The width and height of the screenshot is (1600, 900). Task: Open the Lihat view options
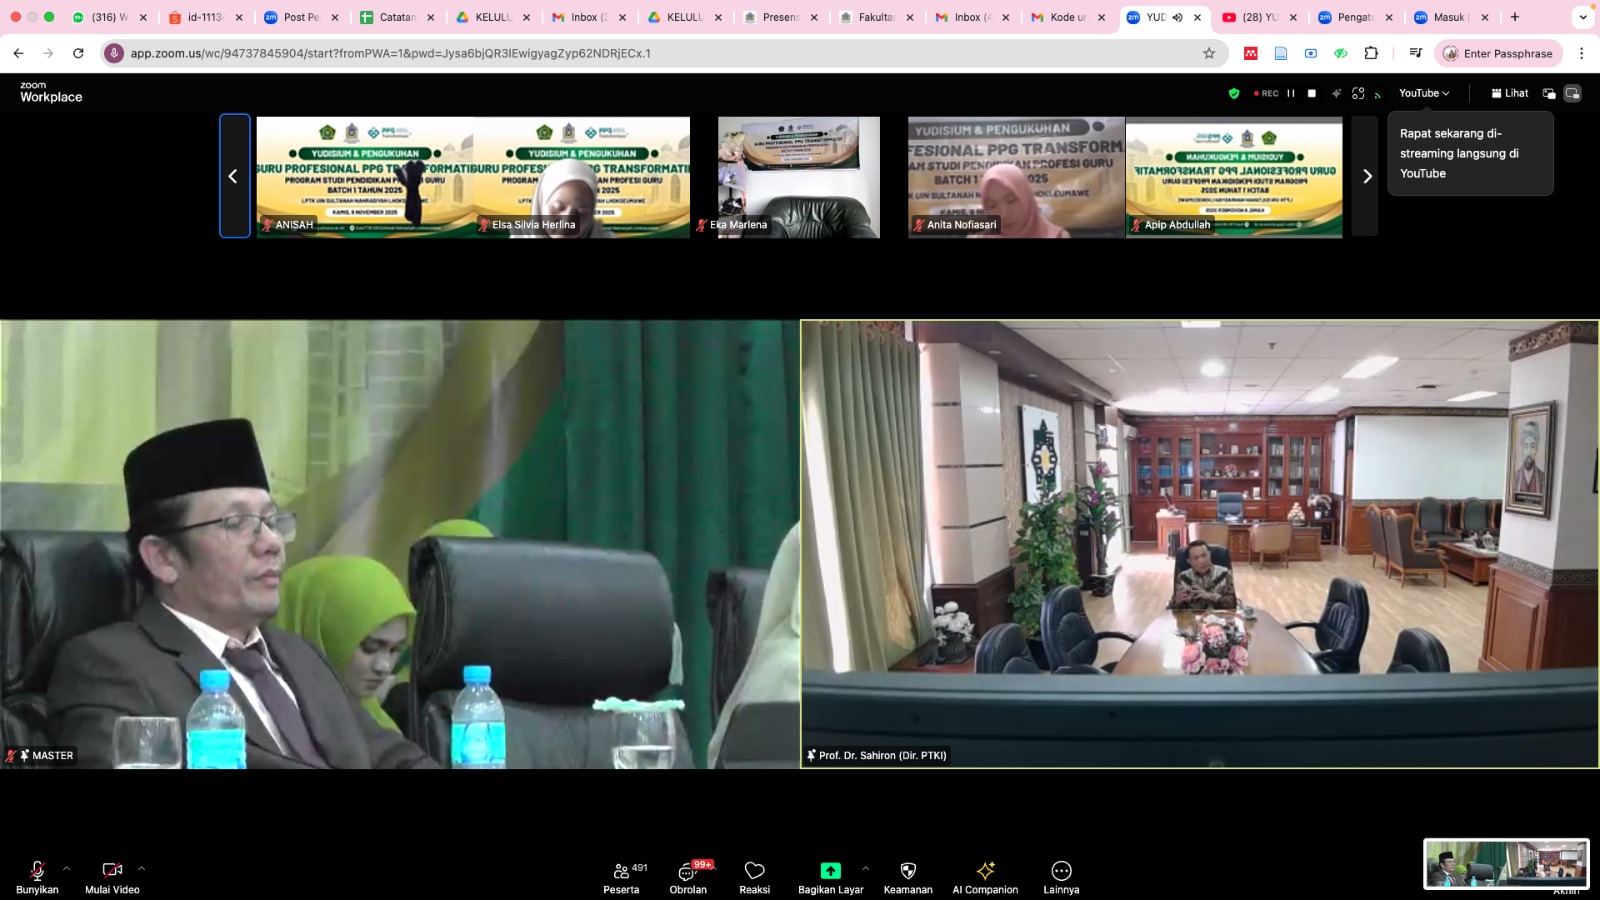pos(1509,93)
